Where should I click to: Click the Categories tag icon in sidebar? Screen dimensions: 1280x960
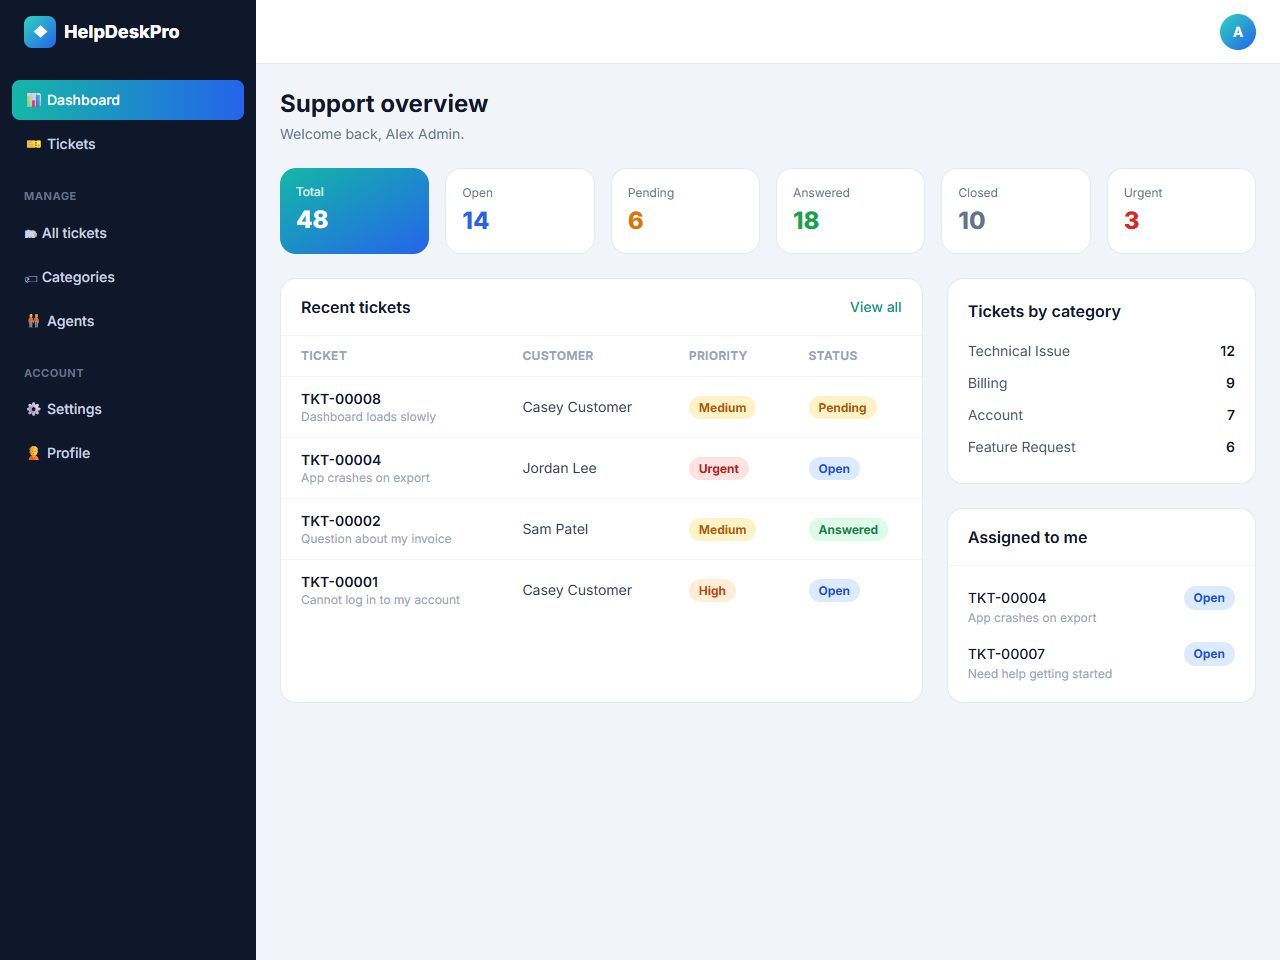point(31,278)
